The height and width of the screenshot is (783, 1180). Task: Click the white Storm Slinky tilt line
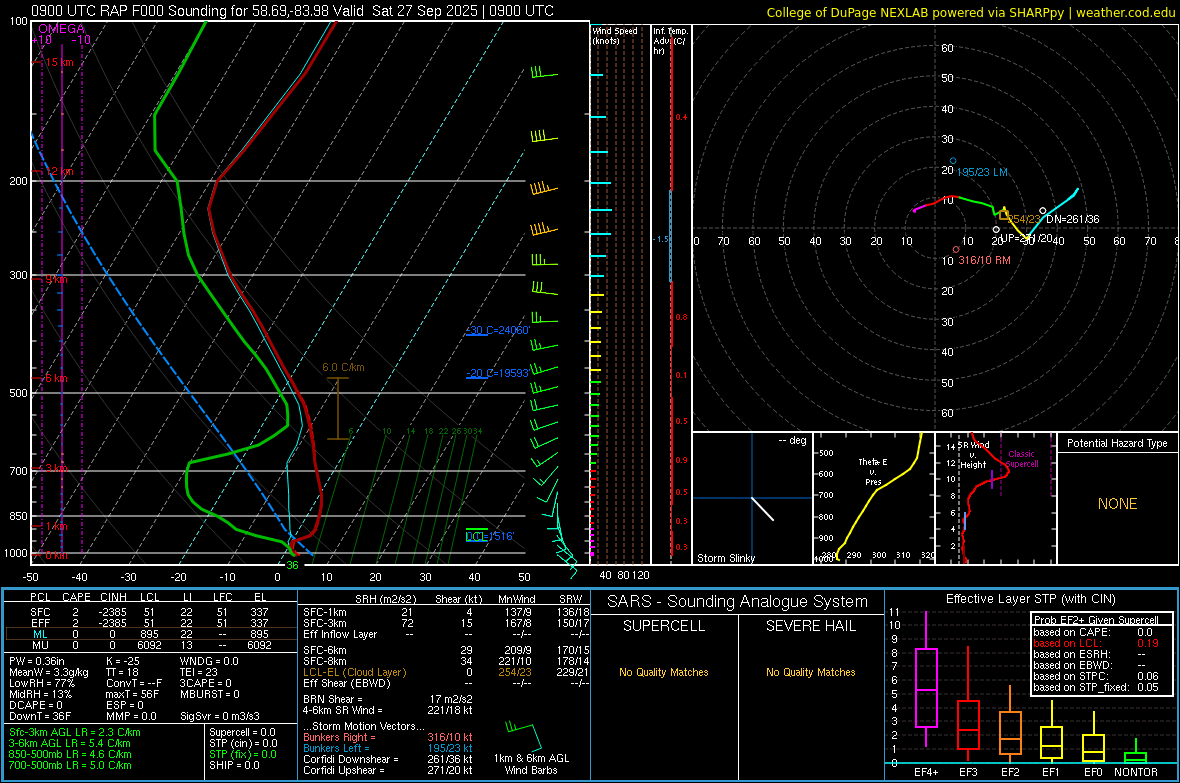click(x=762, y=509)
